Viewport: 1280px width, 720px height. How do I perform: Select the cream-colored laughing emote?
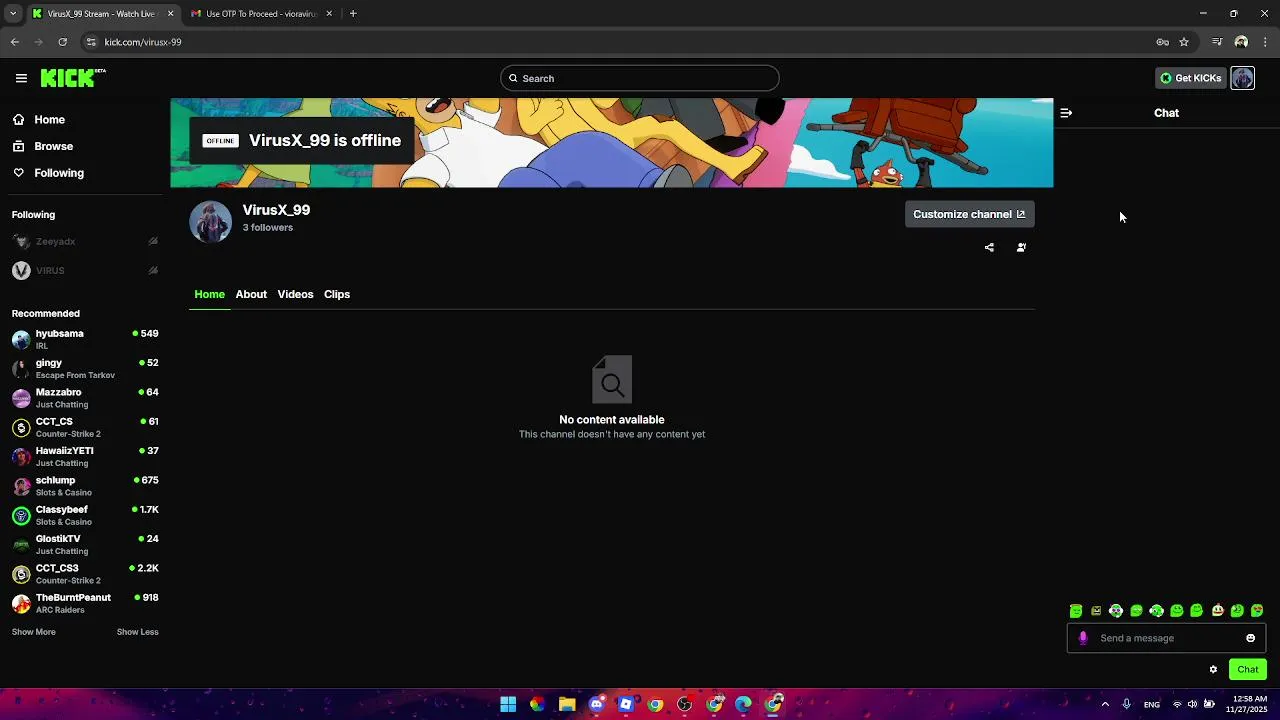click(1217, 611)
